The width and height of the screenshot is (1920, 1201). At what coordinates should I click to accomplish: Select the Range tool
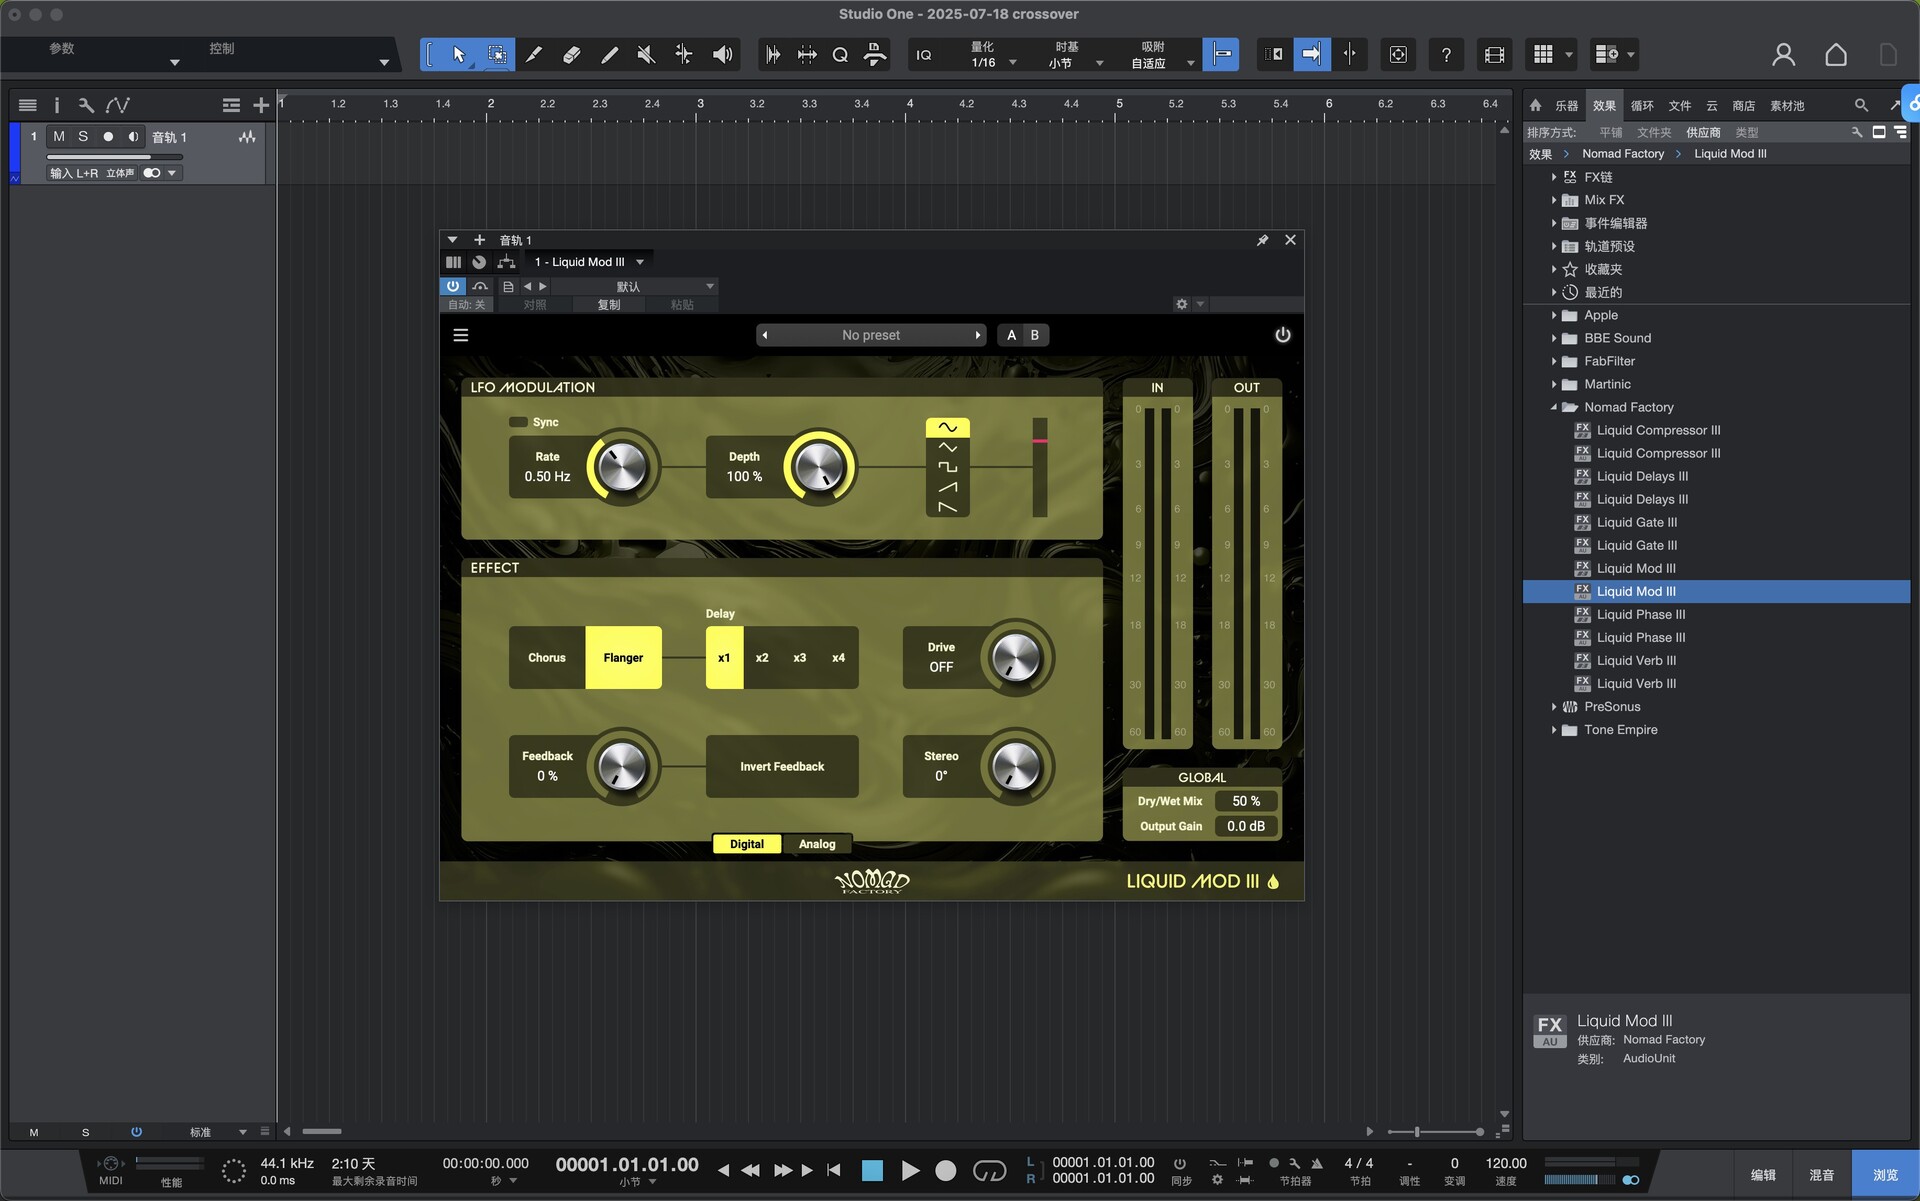coord(497,55)
